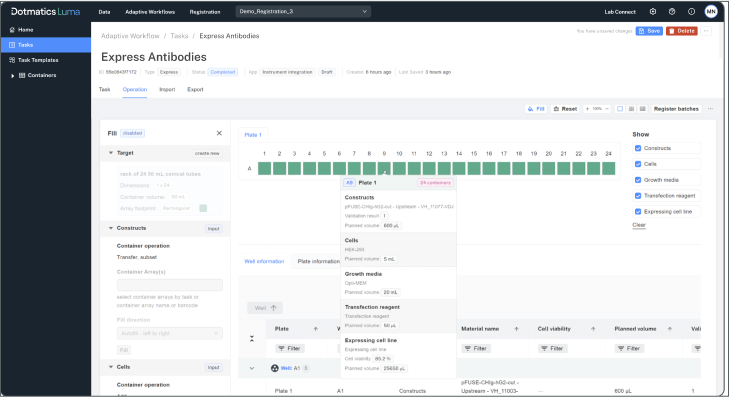This screenshot has height=397, width=729.
Task: Collapse the Constructs section in Fill panel
Action: 111,228
